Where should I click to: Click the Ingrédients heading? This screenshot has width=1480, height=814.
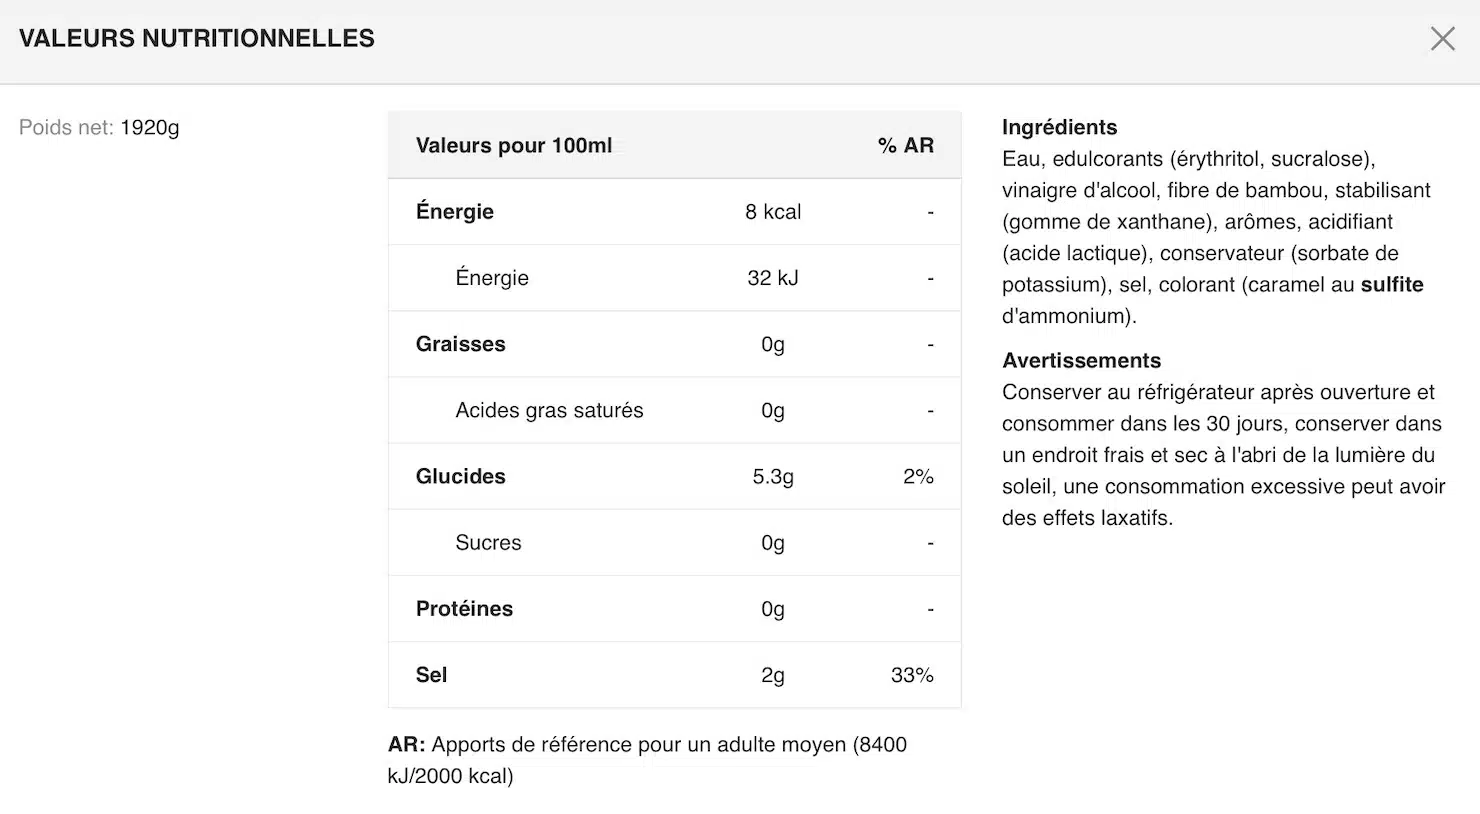click(x=1059, y=128)
